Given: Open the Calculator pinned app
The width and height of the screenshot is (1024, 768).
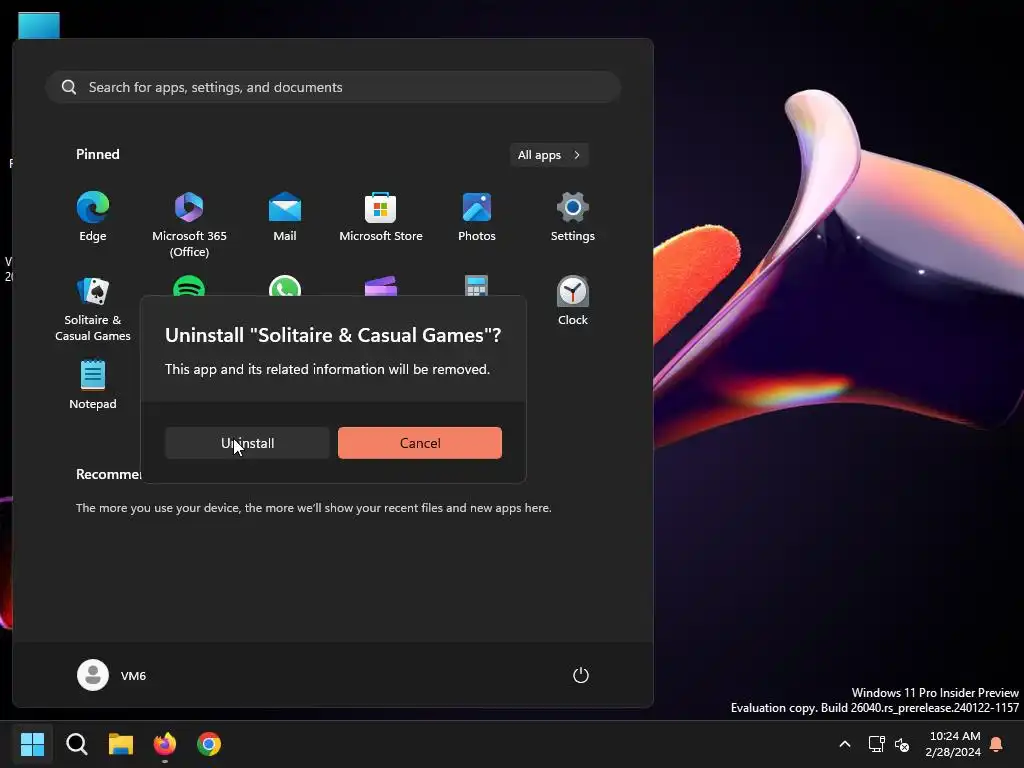Looking at the screenshot, I should tap(476, 285).
